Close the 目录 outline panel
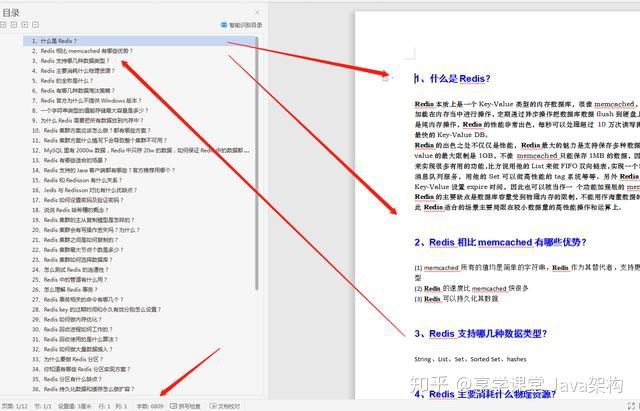 coord(257,13)
